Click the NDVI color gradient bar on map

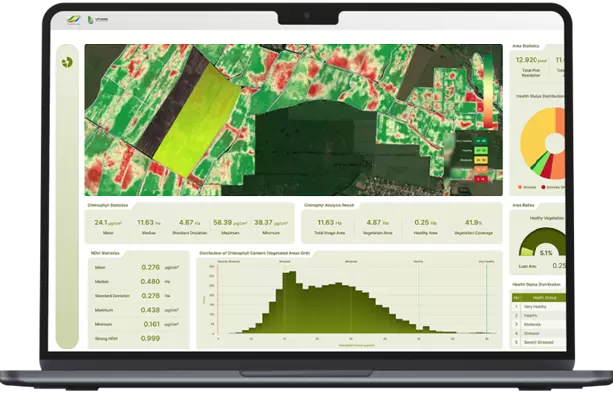tap(488, 91)
